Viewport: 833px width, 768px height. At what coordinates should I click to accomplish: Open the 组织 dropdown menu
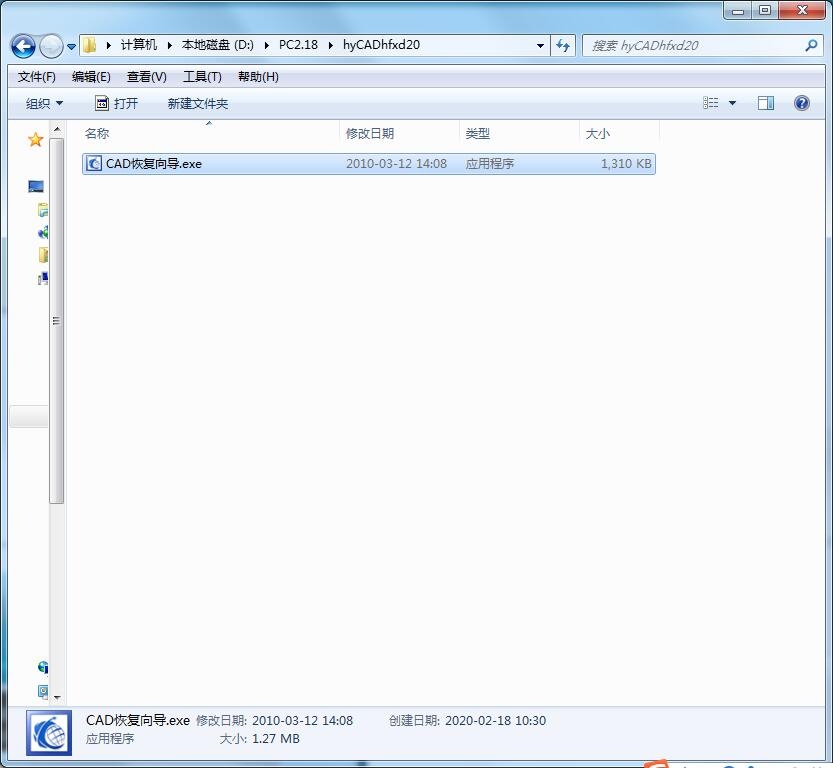(x=44, y=104)
